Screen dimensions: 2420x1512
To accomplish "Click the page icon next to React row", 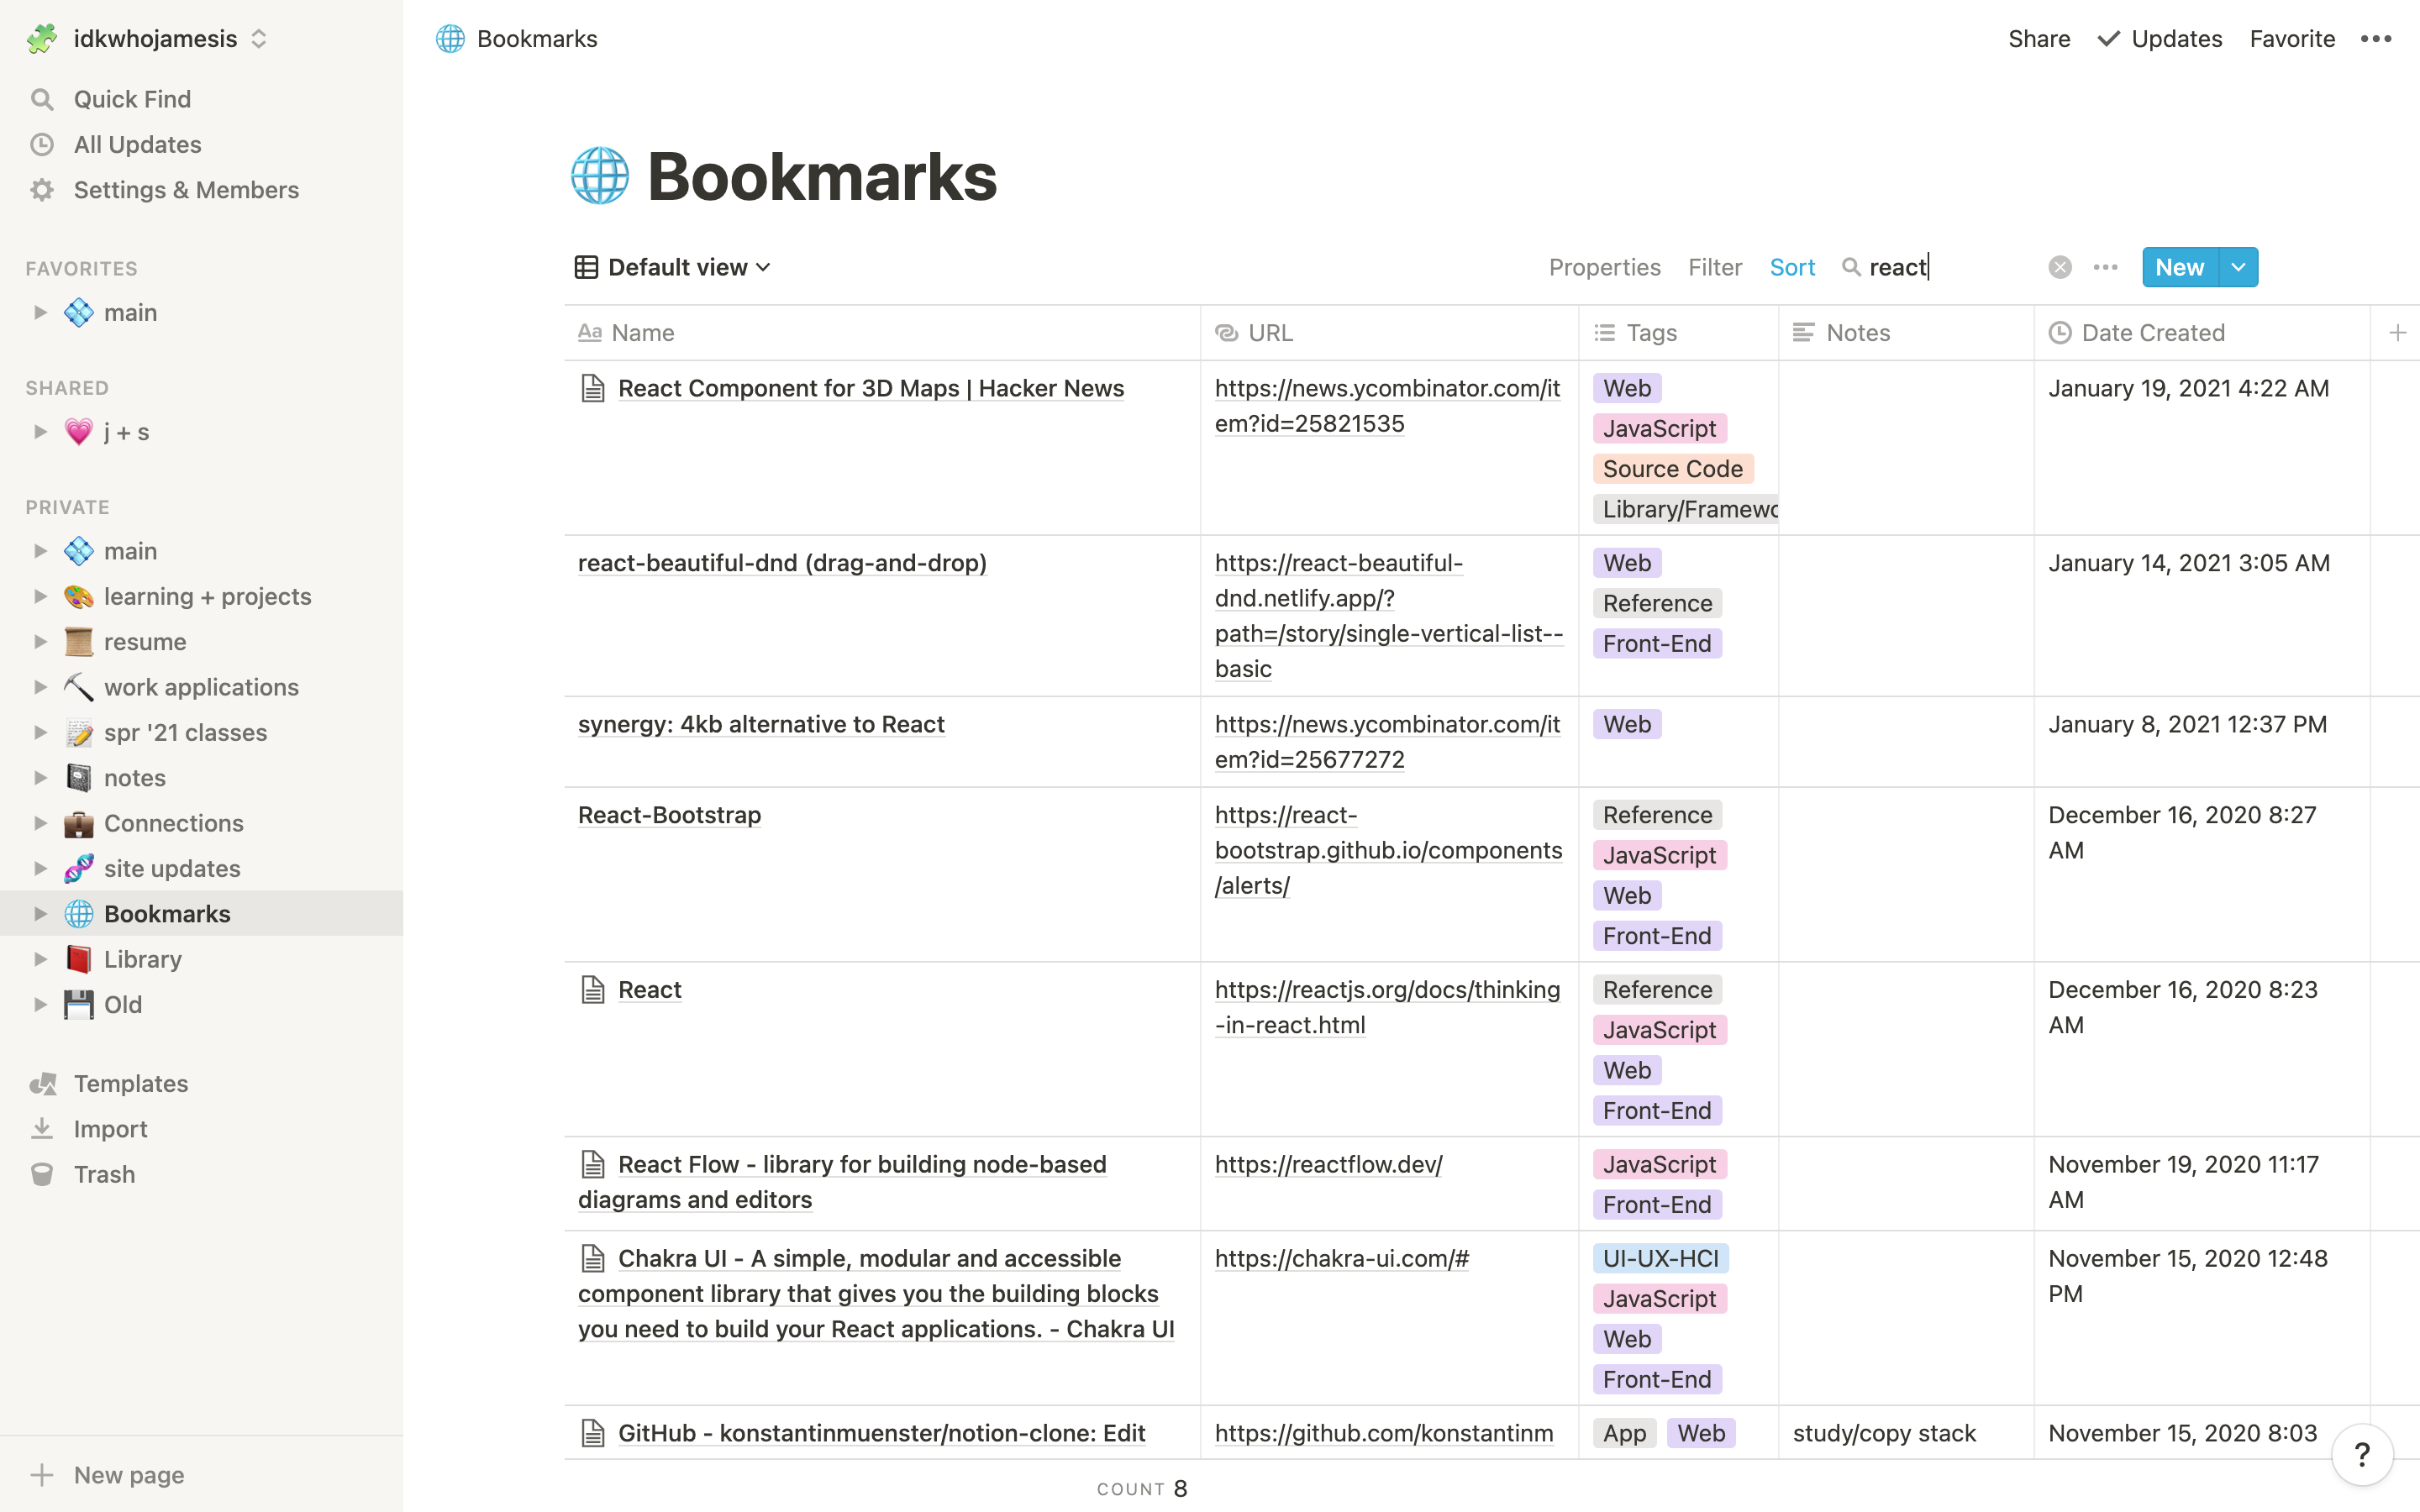I will click(x=593, y=989).
